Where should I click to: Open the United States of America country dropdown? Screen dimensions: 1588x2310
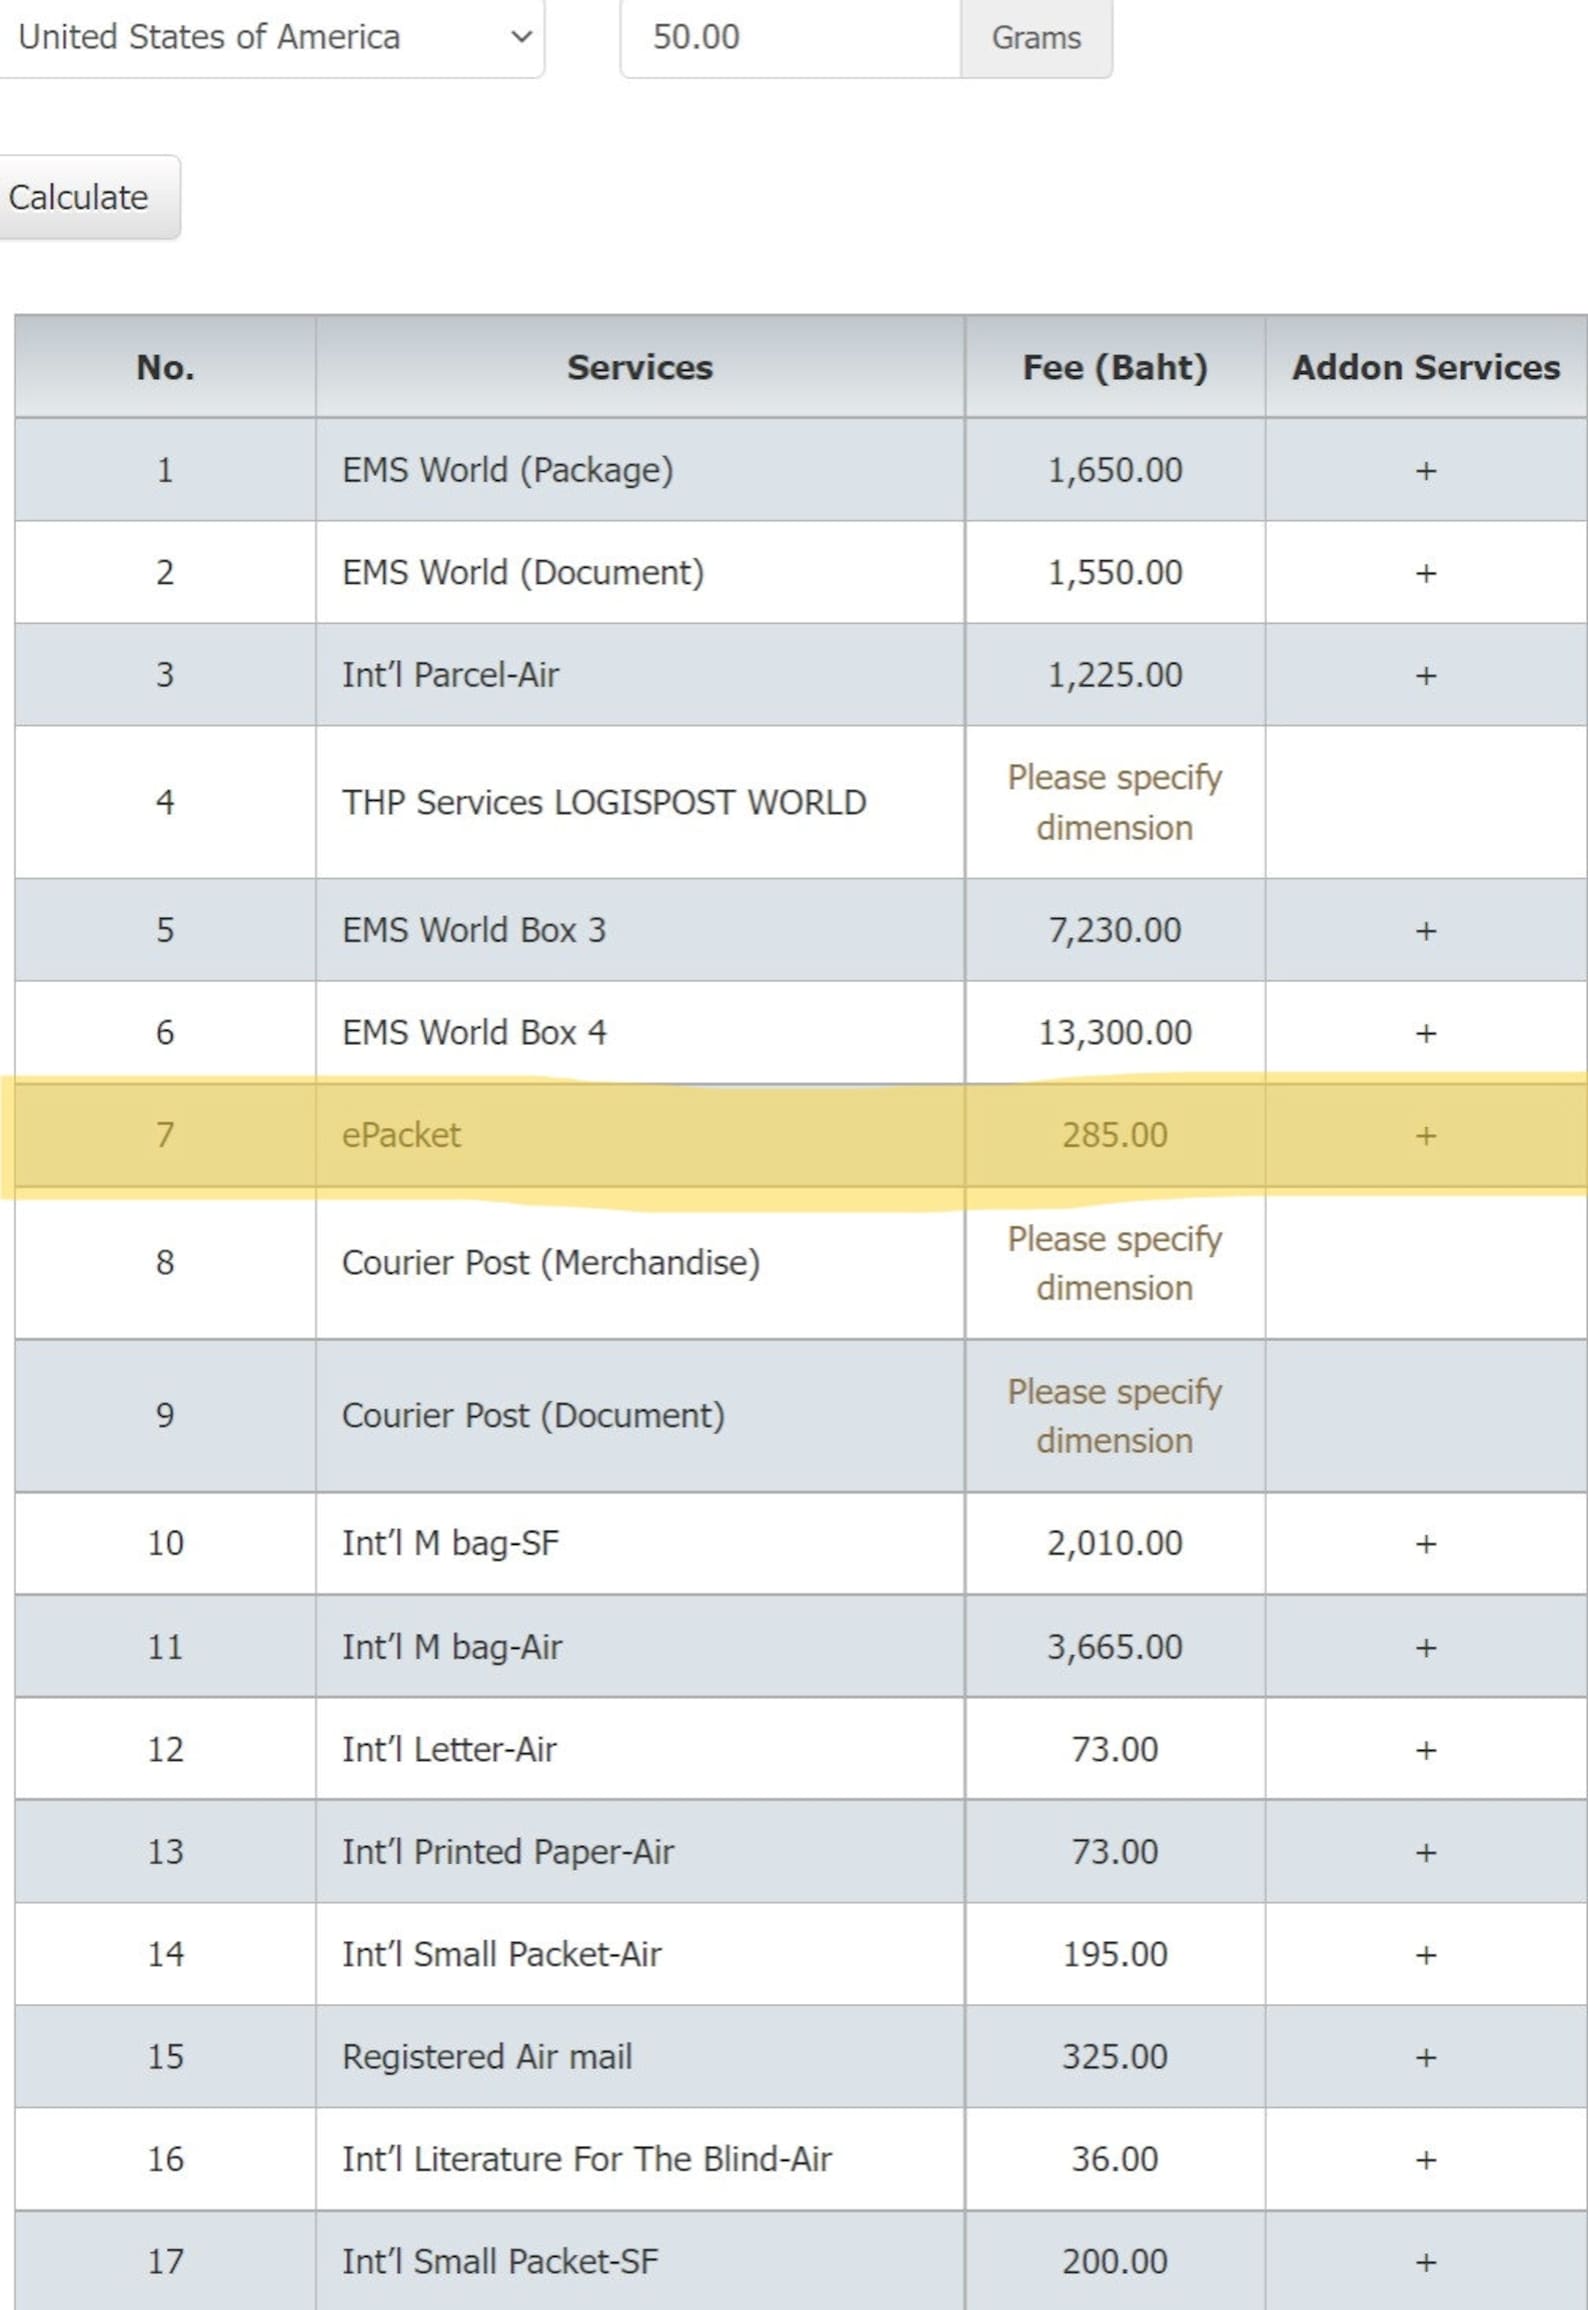coord(270,38)
